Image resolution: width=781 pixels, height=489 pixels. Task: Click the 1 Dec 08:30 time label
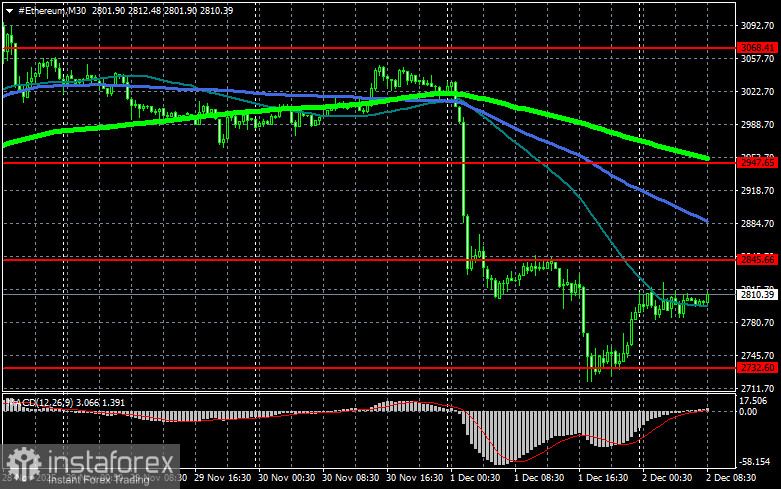click(x=539, y=478)
